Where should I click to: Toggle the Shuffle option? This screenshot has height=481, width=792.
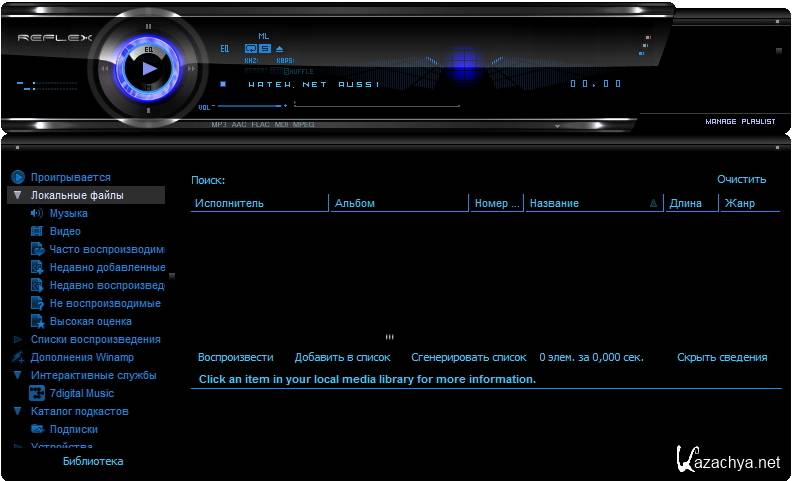click(x=298, y=71)
